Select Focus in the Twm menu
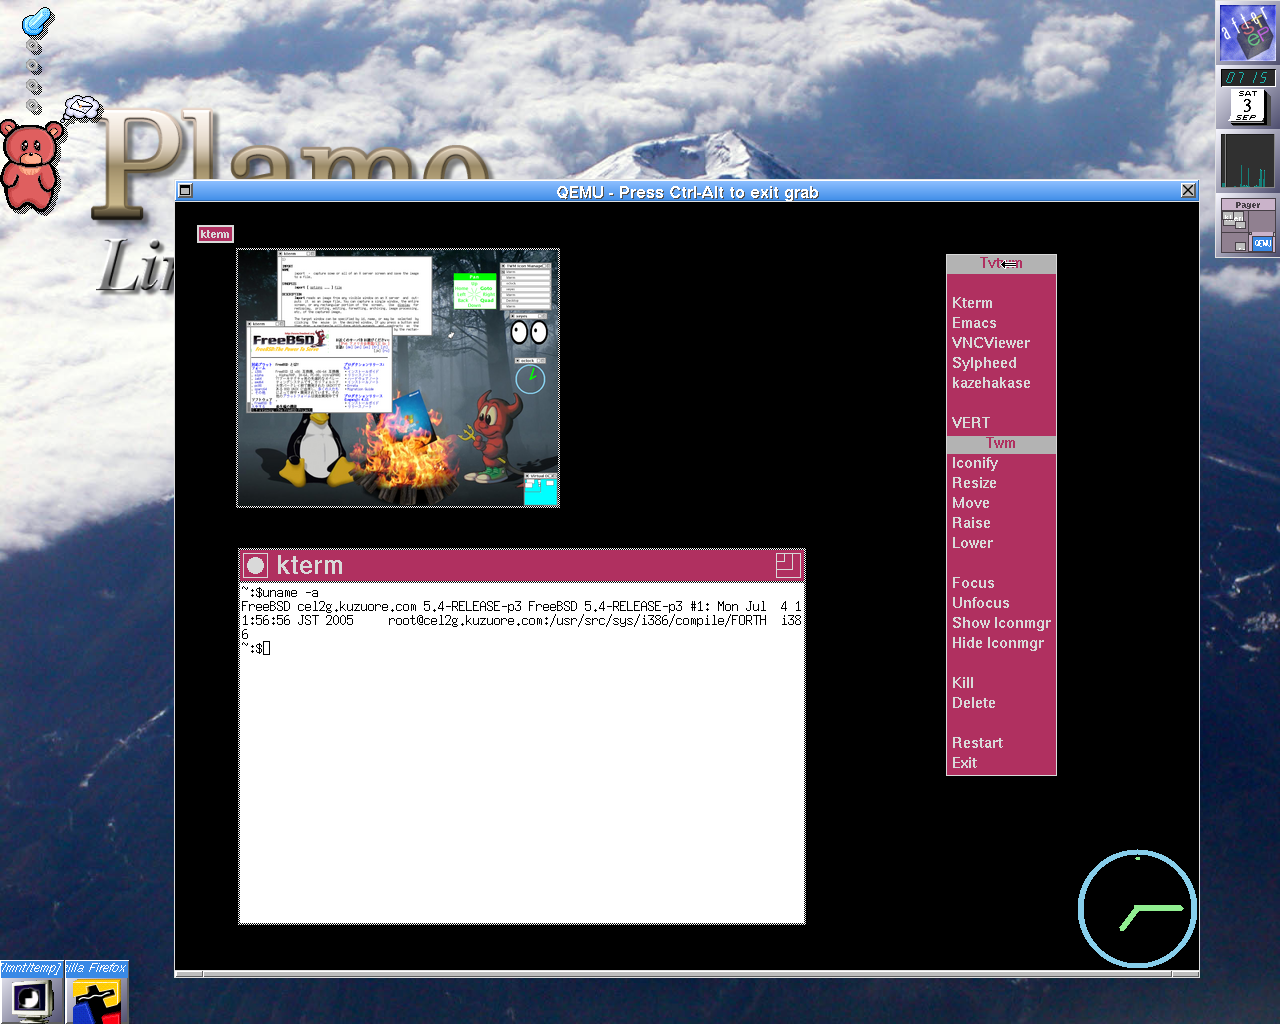Screen dimensions: 1280x1024 click(x=1001, y=583)
